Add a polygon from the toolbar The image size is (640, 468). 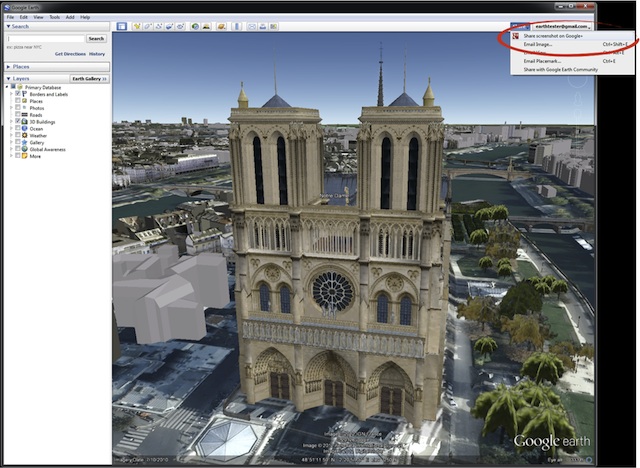pyautogui.click(x=148, y=26)
